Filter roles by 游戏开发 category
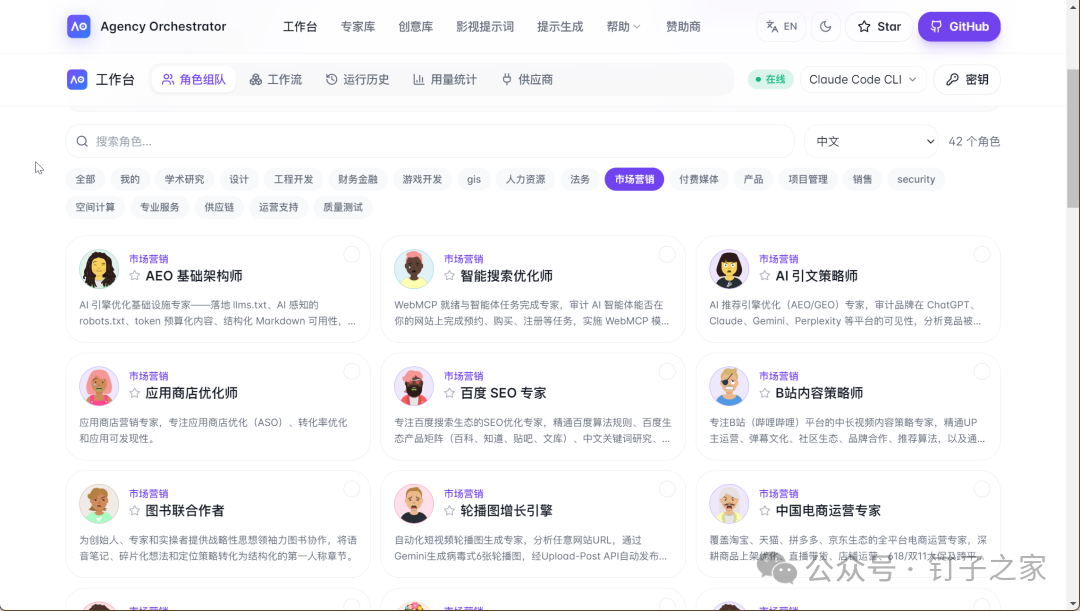The height and width of the screenshot is (611, 1080). [422, 179]
